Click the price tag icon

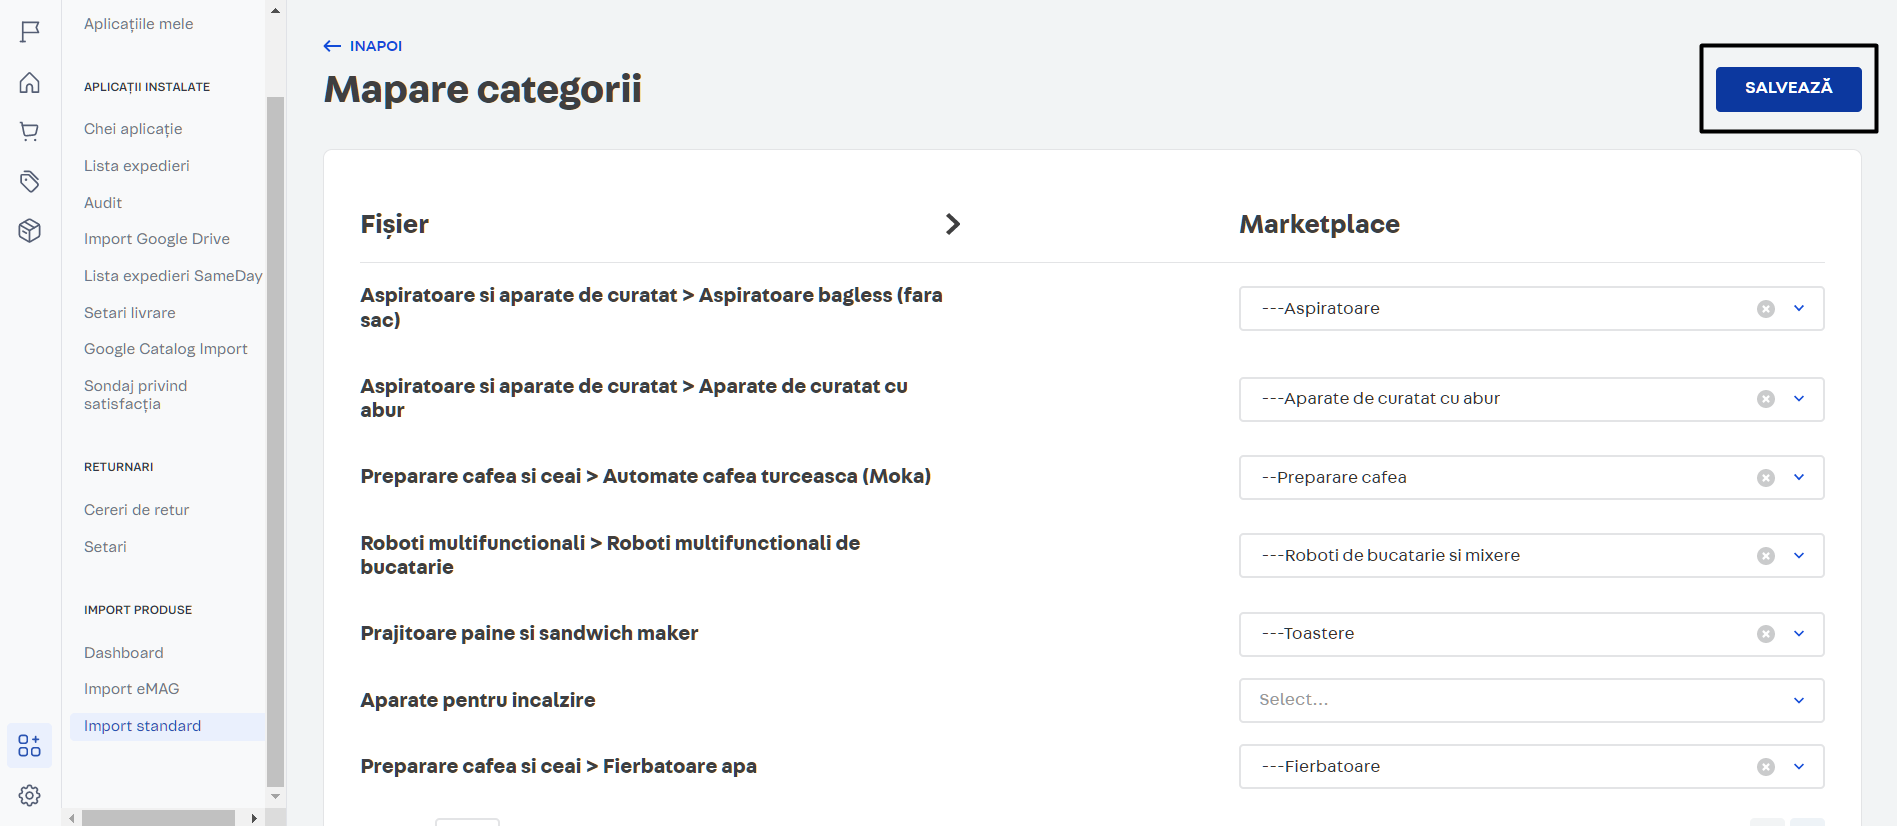(x=30, y=181)
